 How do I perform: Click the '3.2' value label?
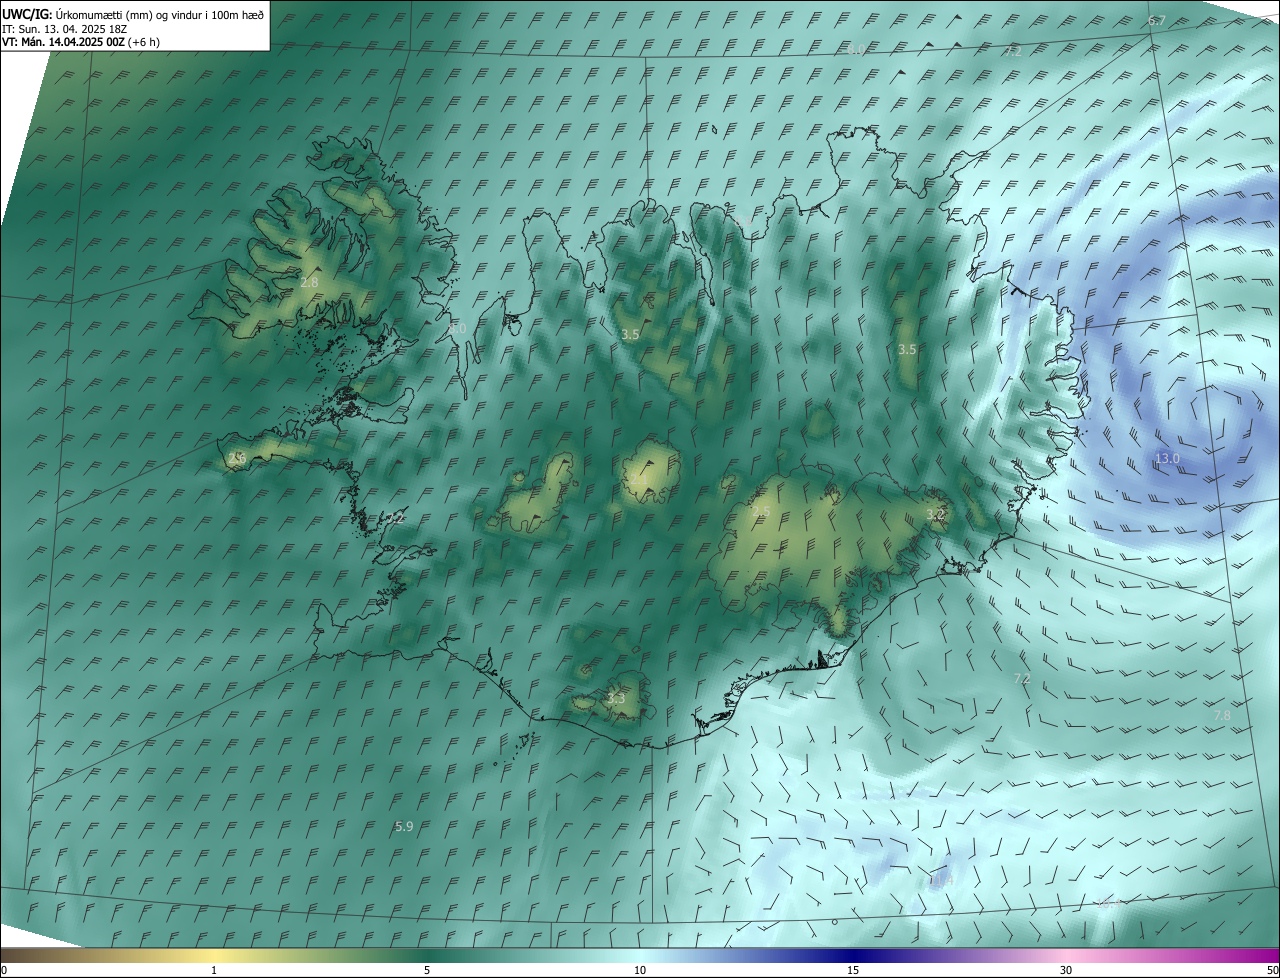coord(935,514)
